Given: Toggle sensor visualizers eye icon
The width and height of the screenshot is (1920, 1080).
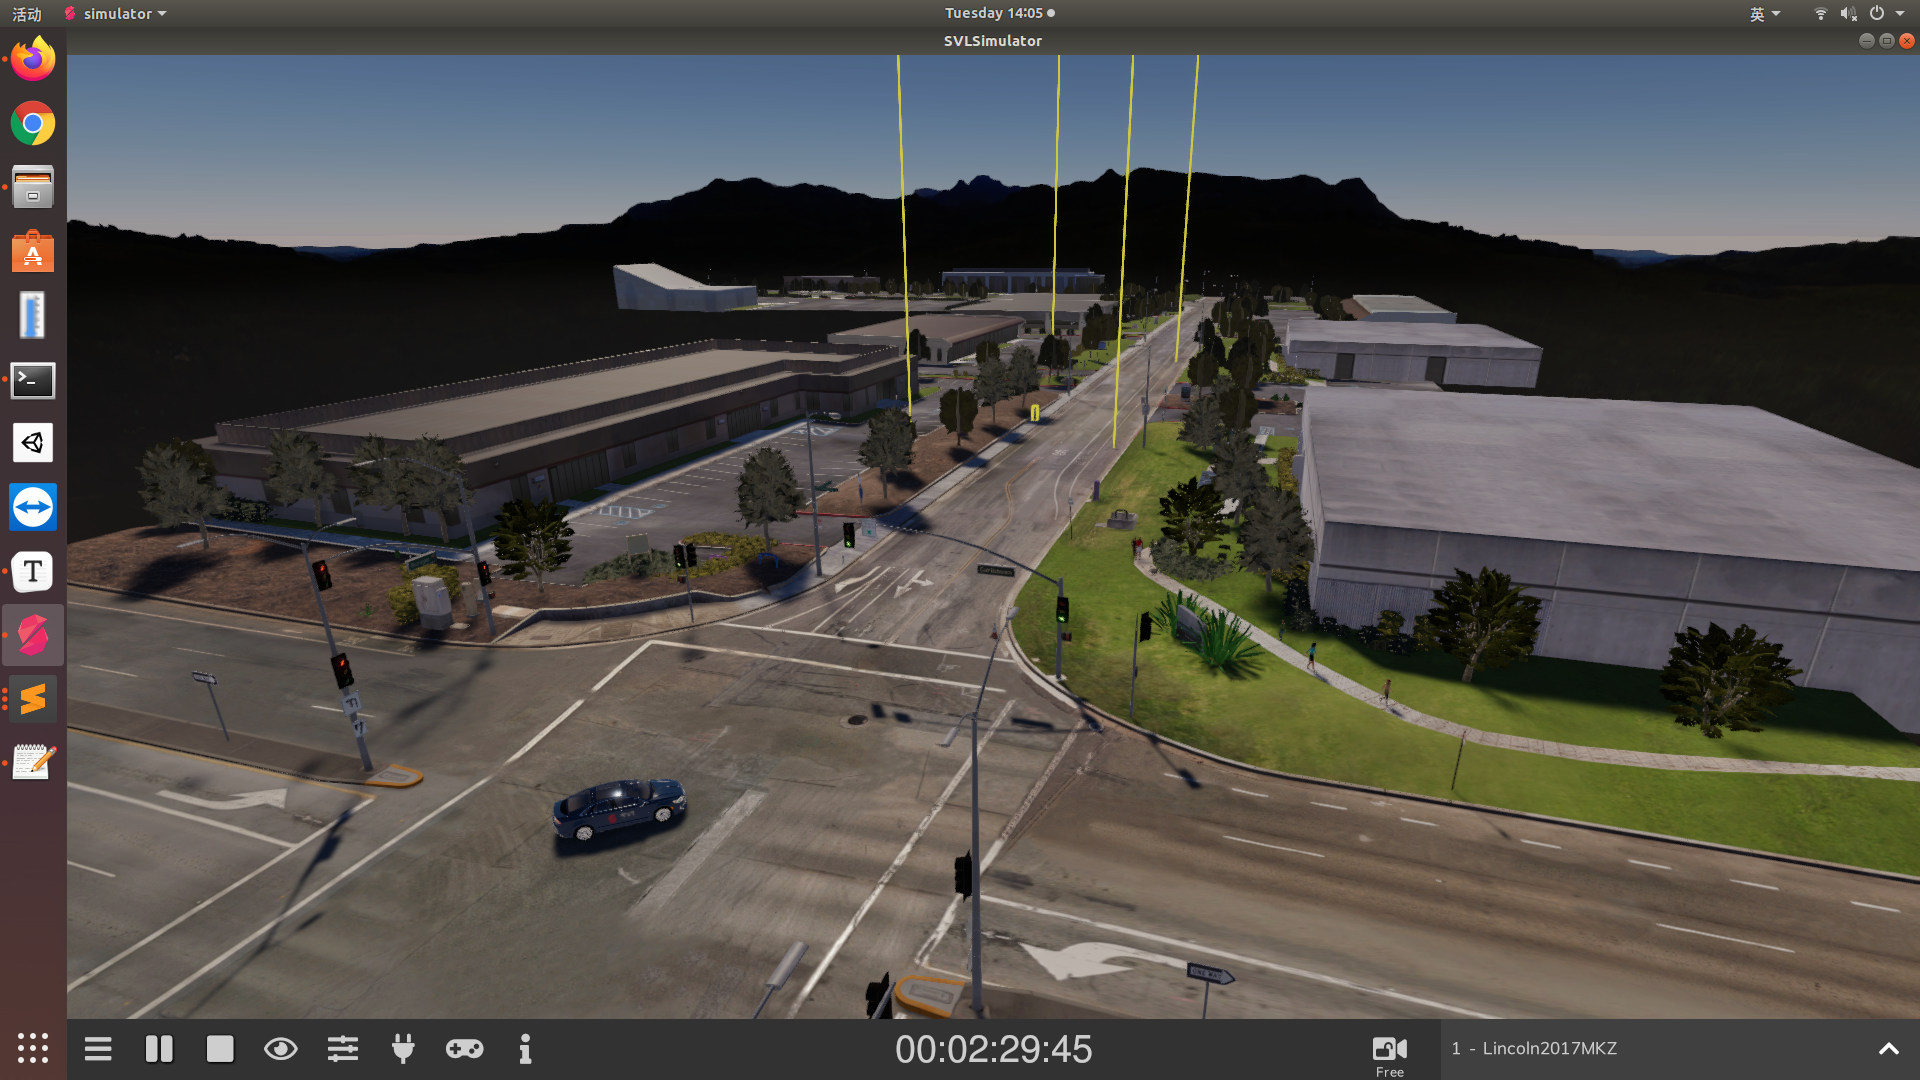Looking at the screenshot, I should (281, 1049).
